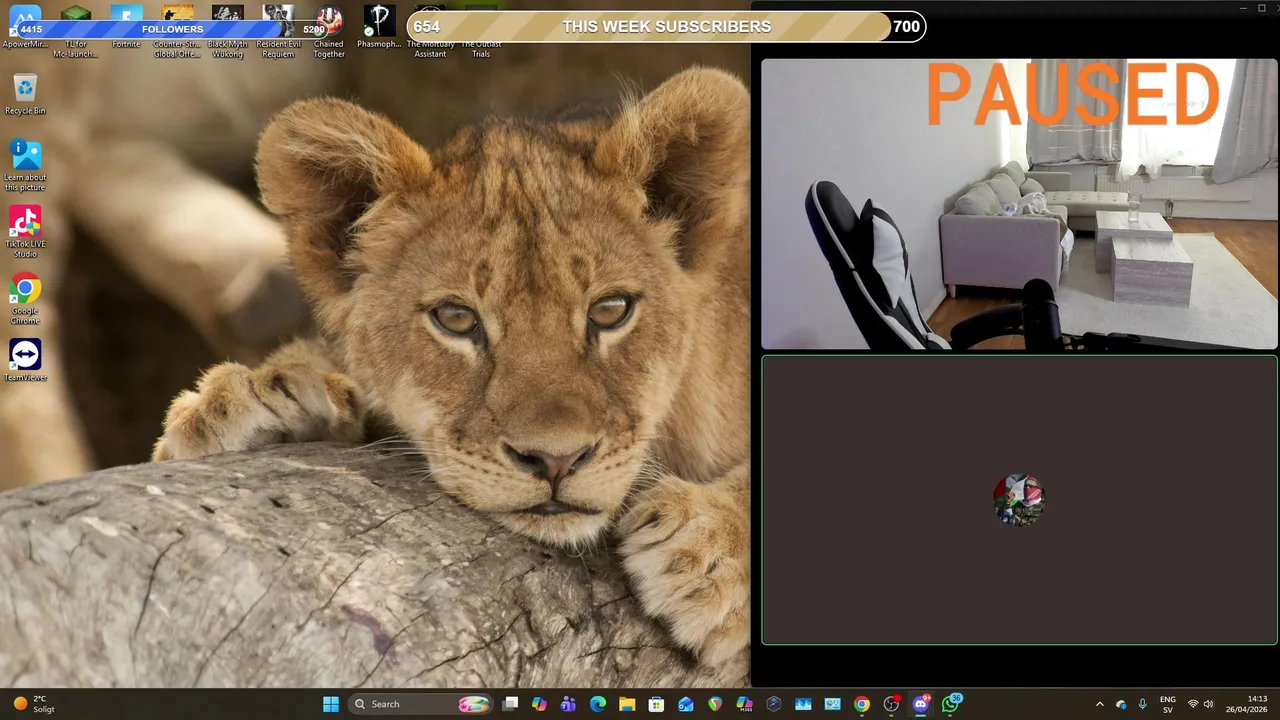Open the Windows Start menu

click(x=331, y=704)
